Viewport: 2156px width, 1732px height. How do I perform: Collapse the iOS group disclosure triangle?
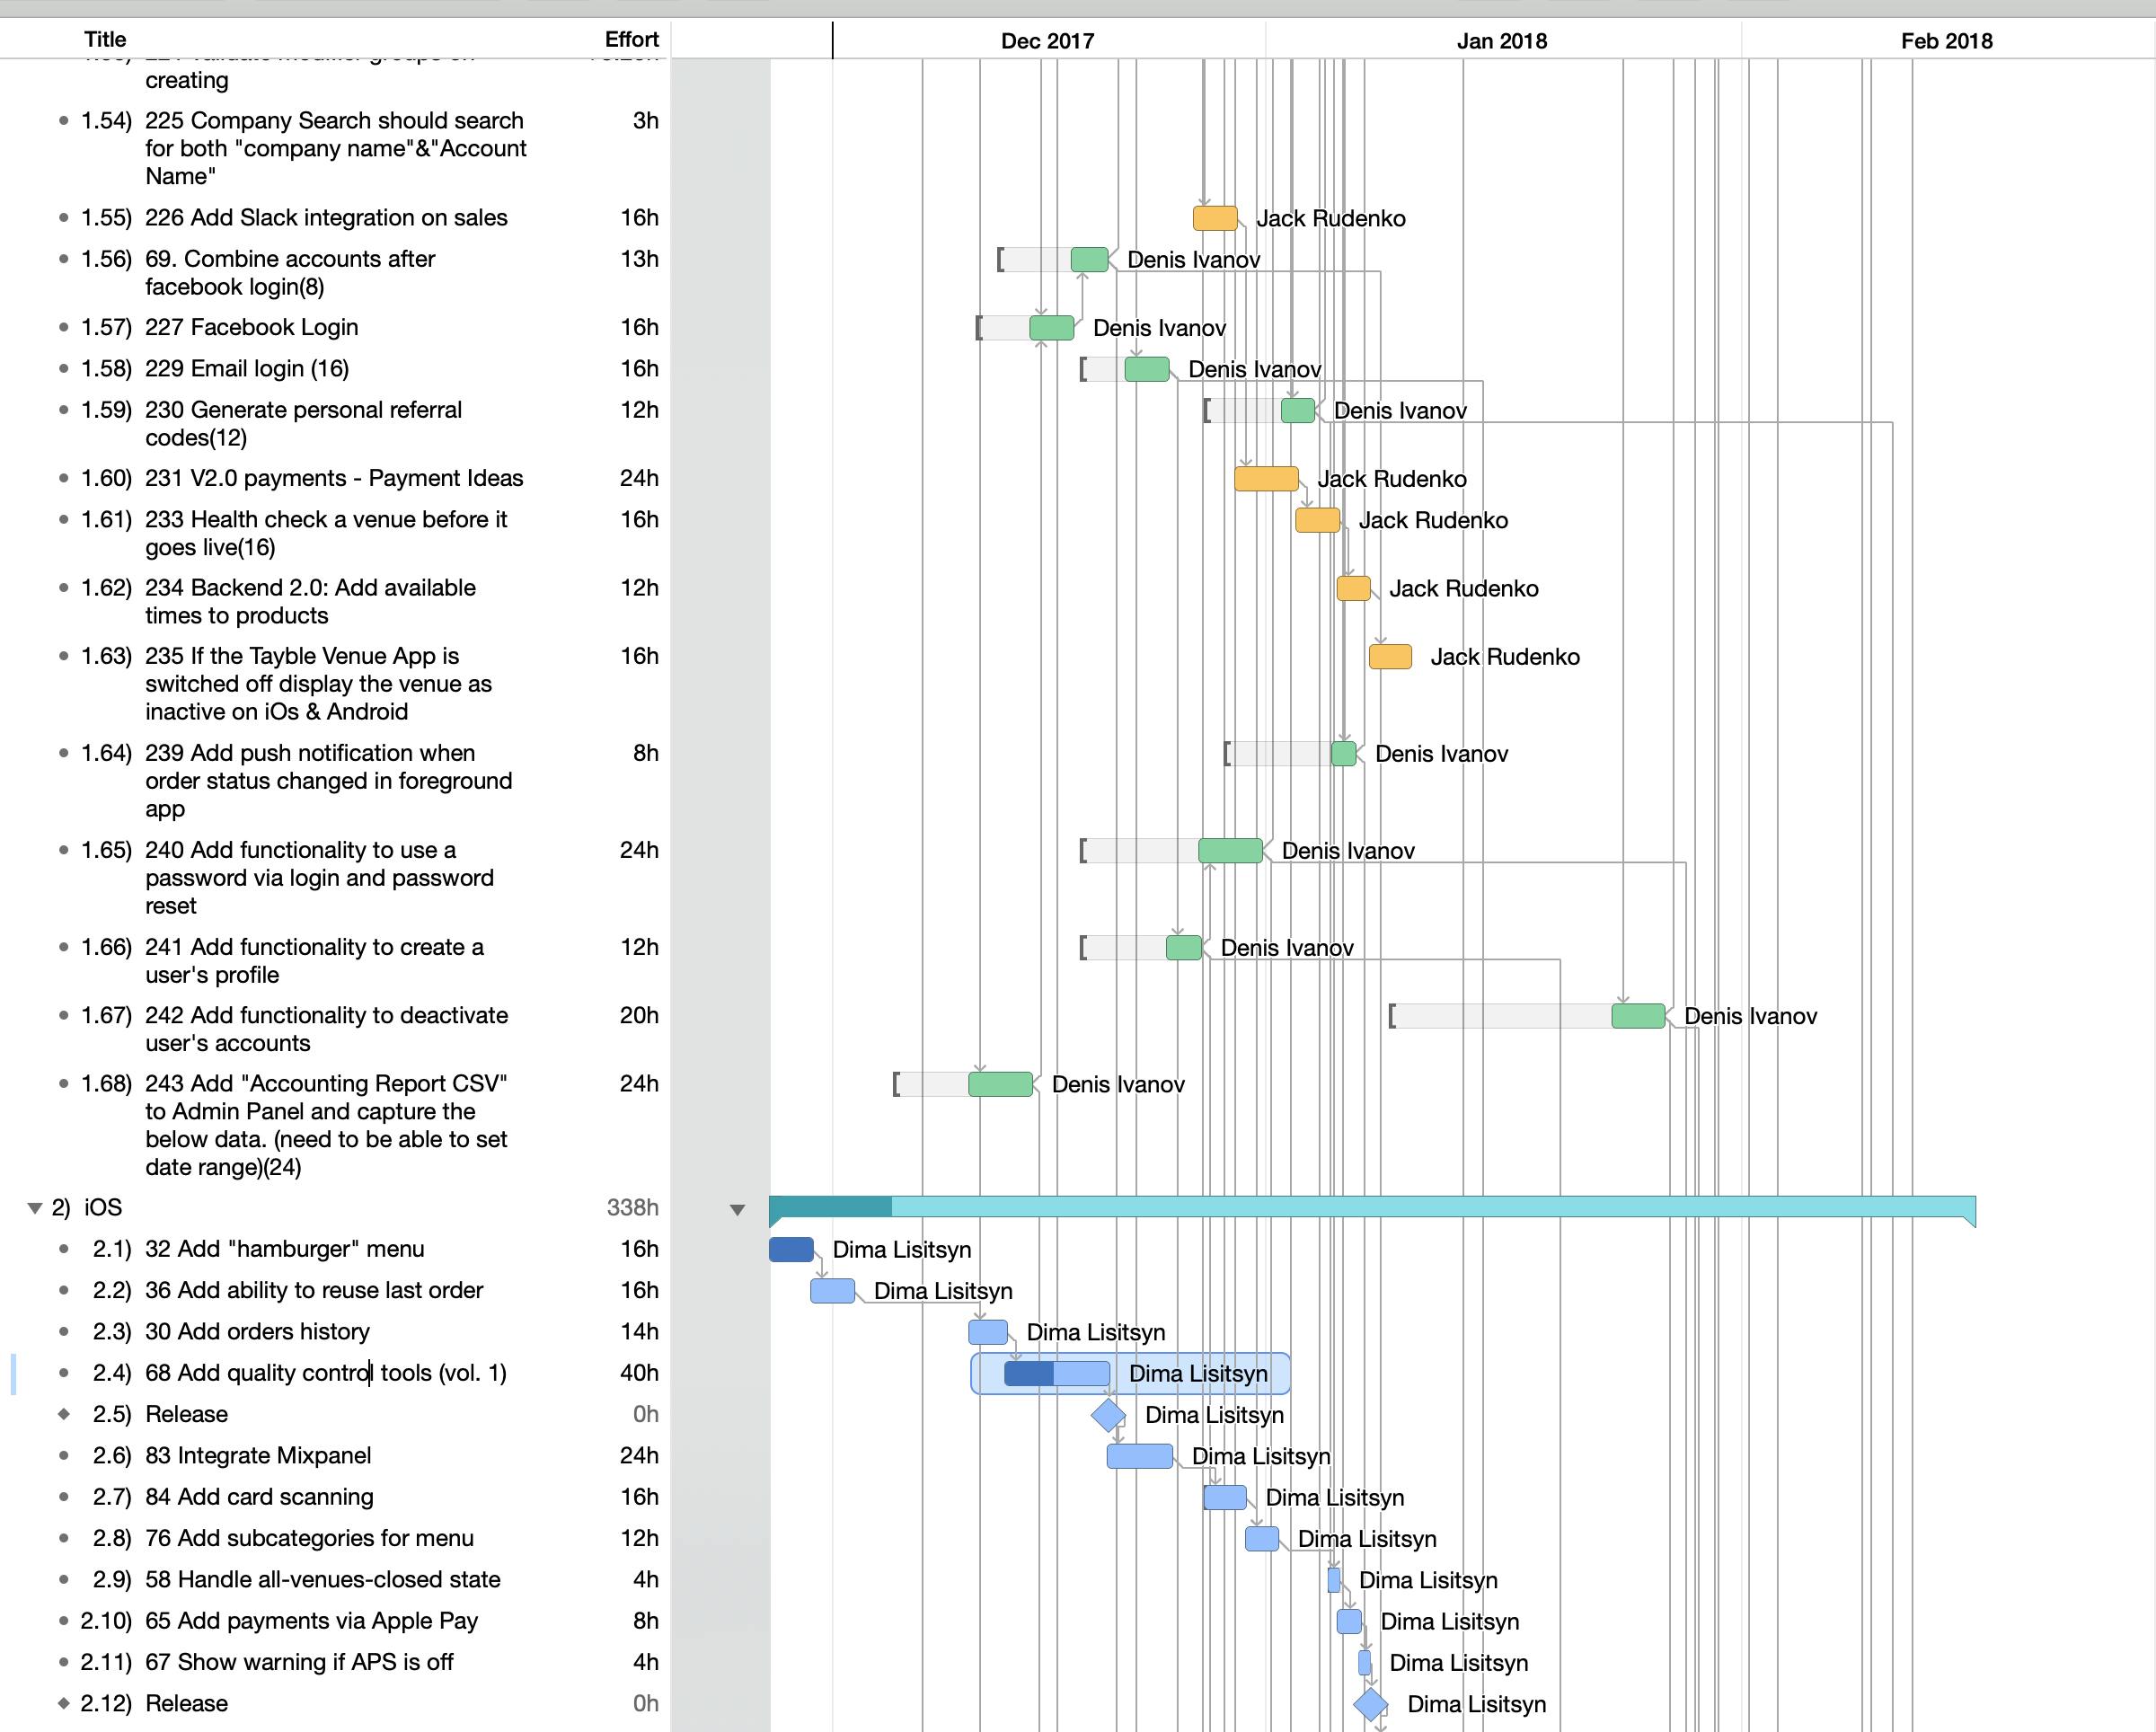pos(35,1208)
